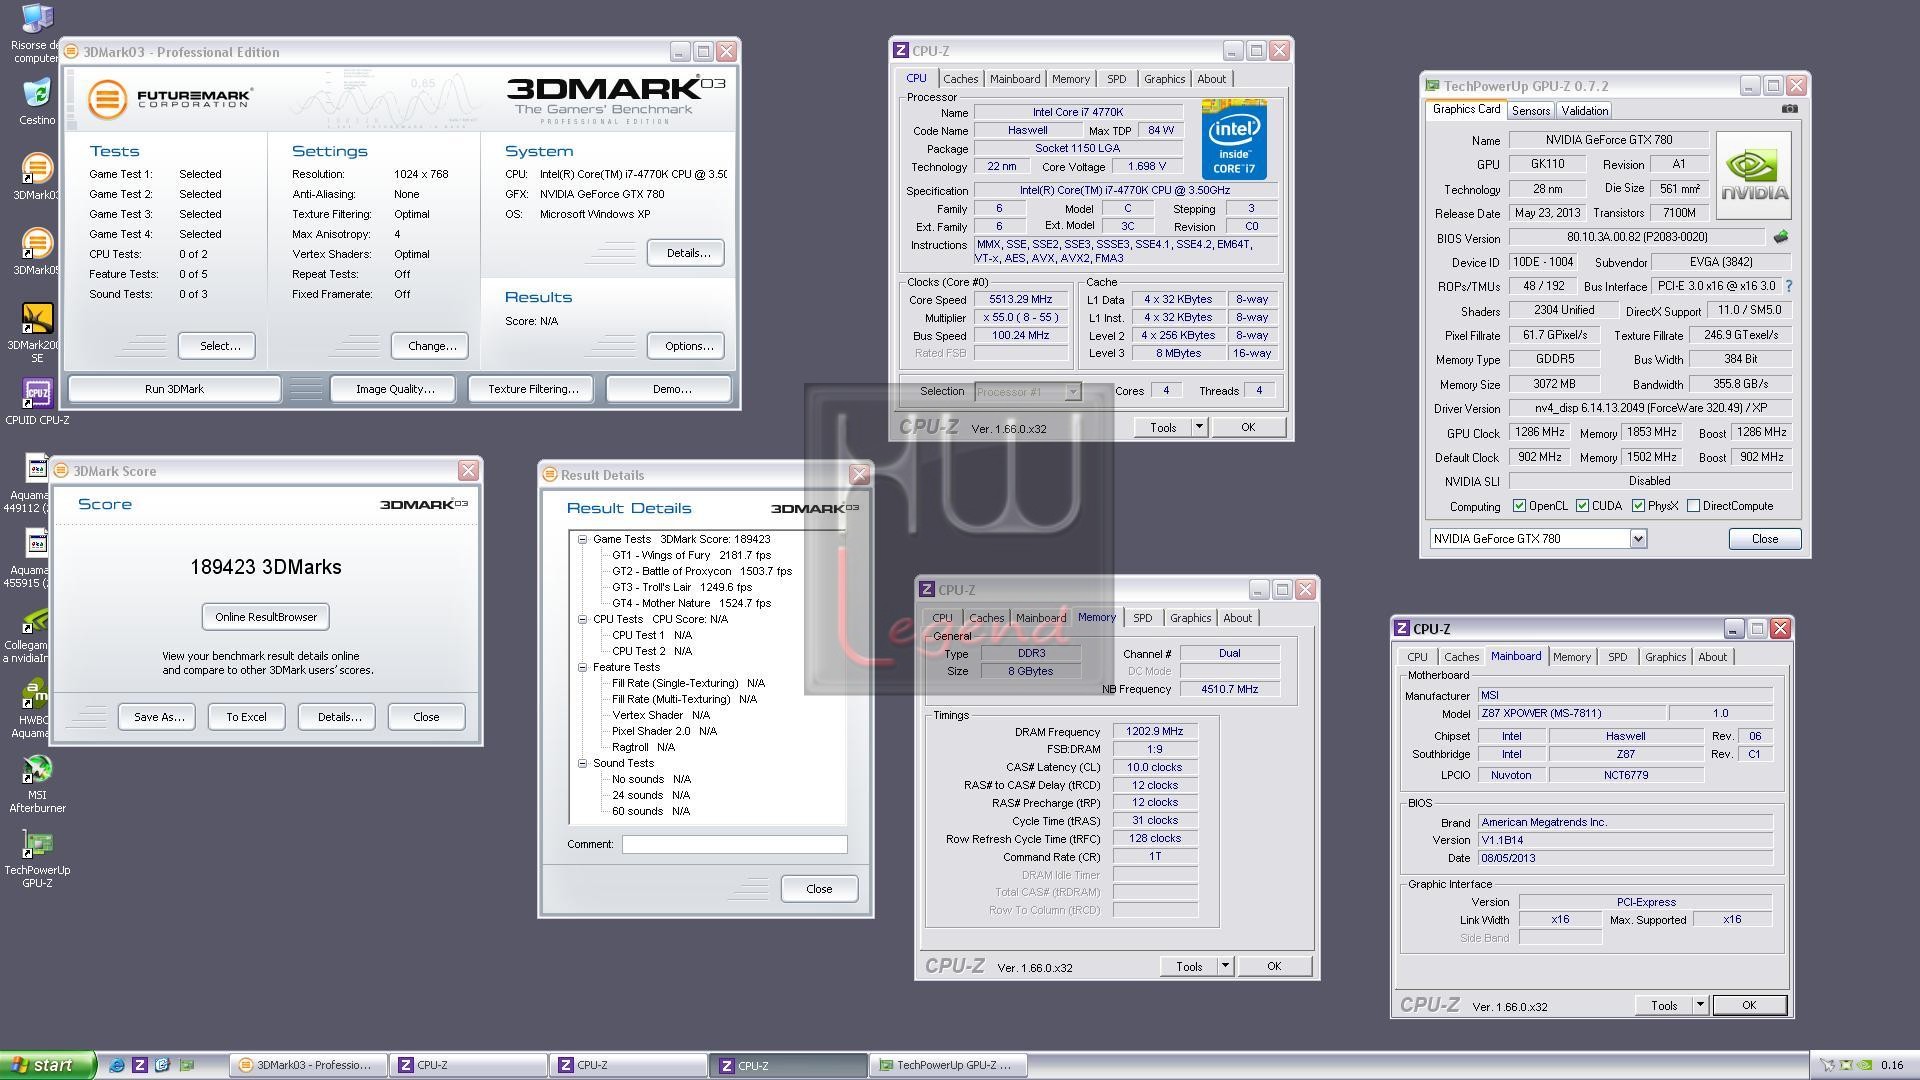The image size is (1920, 1080).
Task: Click the bus interface question mark icon
Action: [x=1789, y=286]
